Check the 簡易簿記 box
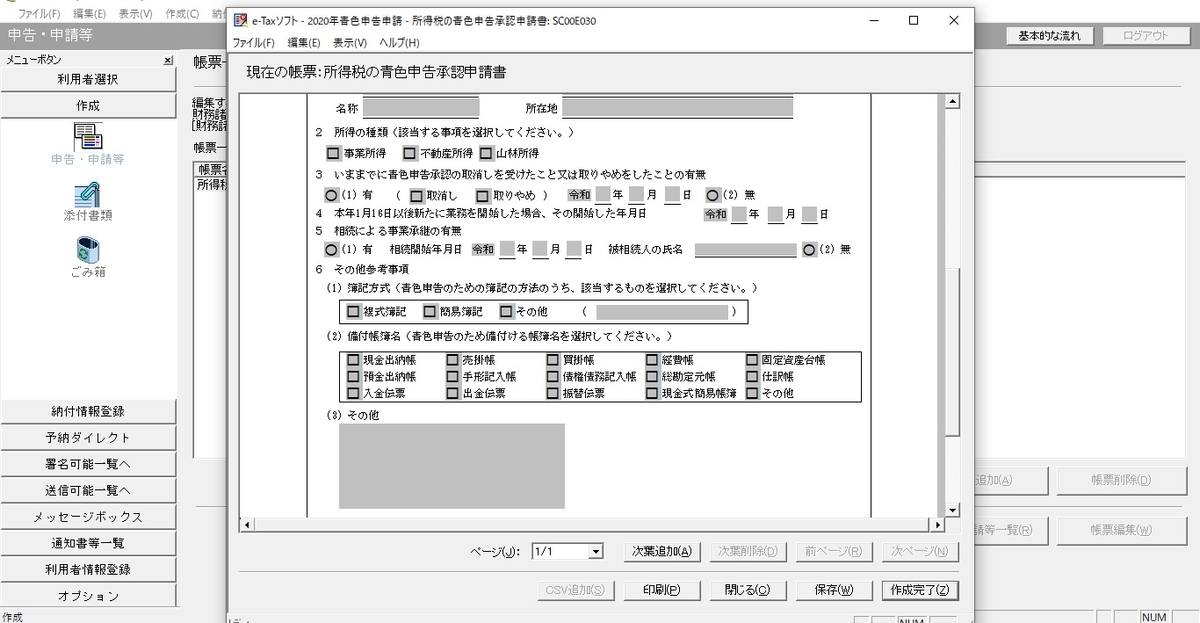The height and width of the screenshot is (623, 1200). (x=430, y=312)
